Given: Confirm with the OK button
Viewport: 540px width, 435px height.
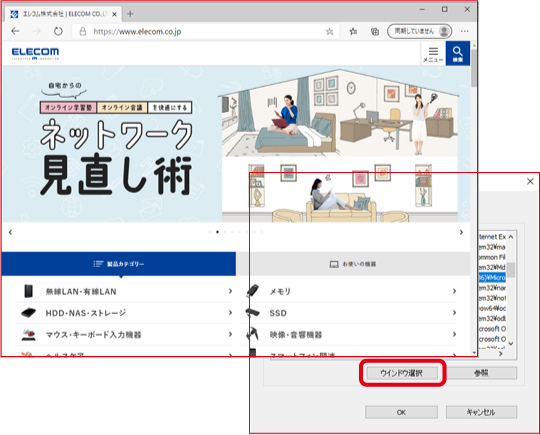Looking at the screenshot, I should 402,412.
